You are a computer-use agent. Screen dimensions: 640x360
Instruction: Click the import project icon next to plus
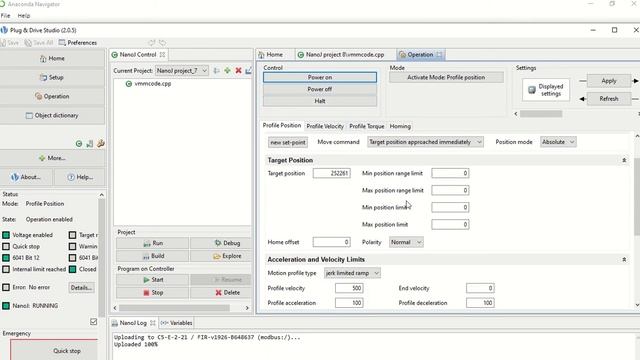coord(216,71)
